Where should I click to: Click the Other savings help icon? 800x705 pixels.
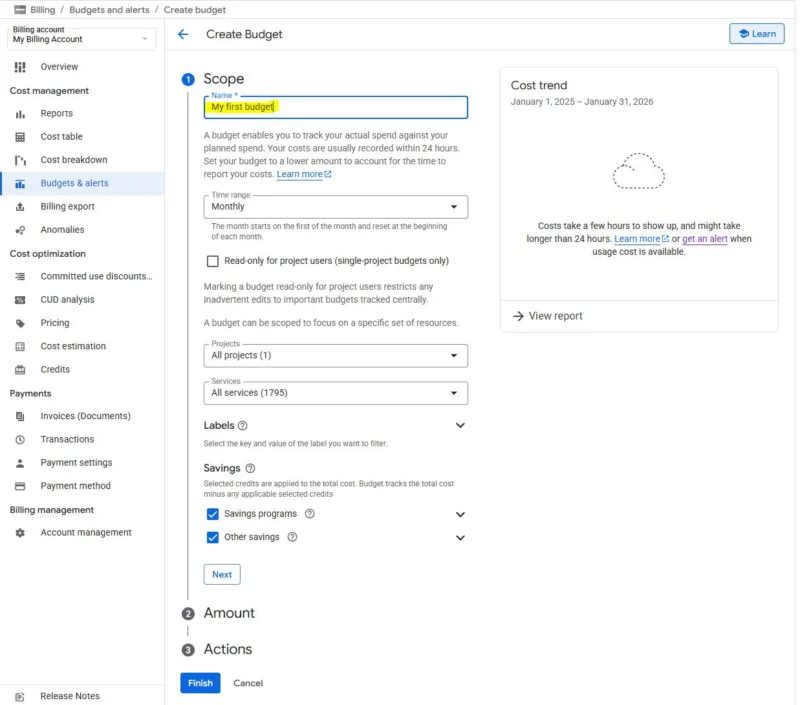291,537
